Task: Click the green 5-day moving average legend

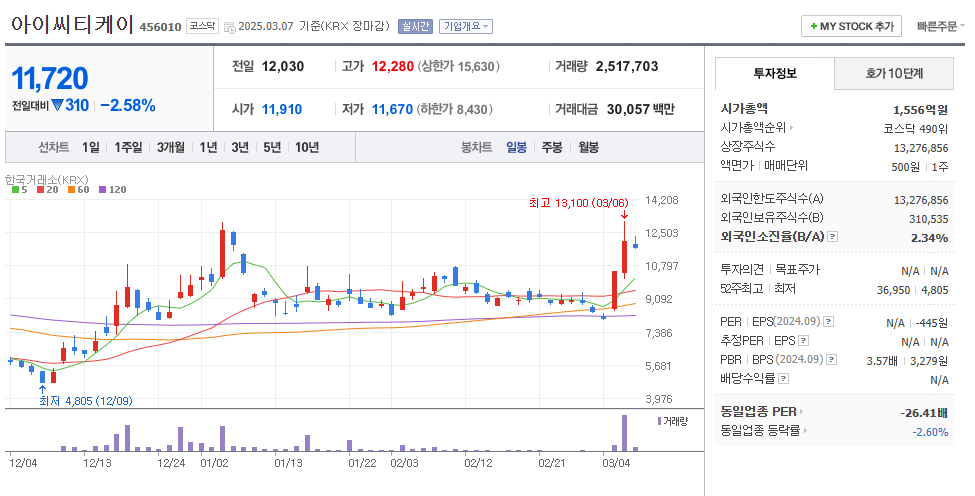Action: click(20, 190)
